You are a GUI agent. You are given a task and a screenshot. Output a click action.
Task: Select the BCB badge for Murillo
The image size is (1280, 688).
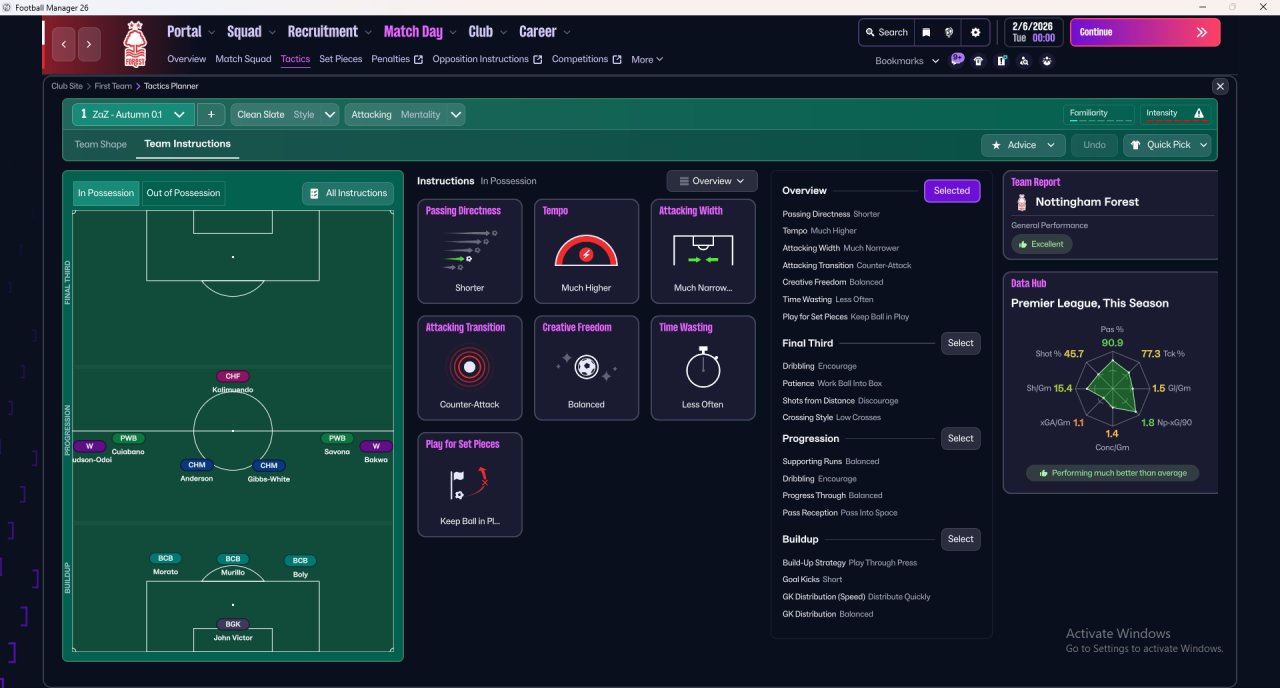[x=232, y=559]
